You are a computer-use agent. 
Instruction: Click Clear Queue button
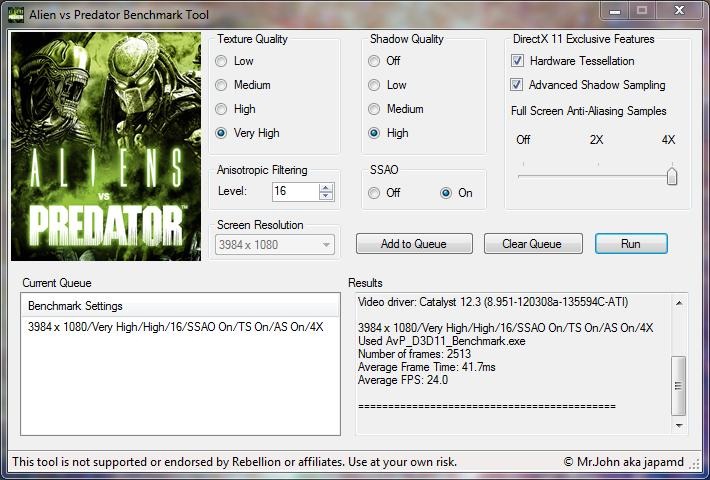(x=531, y=244)
